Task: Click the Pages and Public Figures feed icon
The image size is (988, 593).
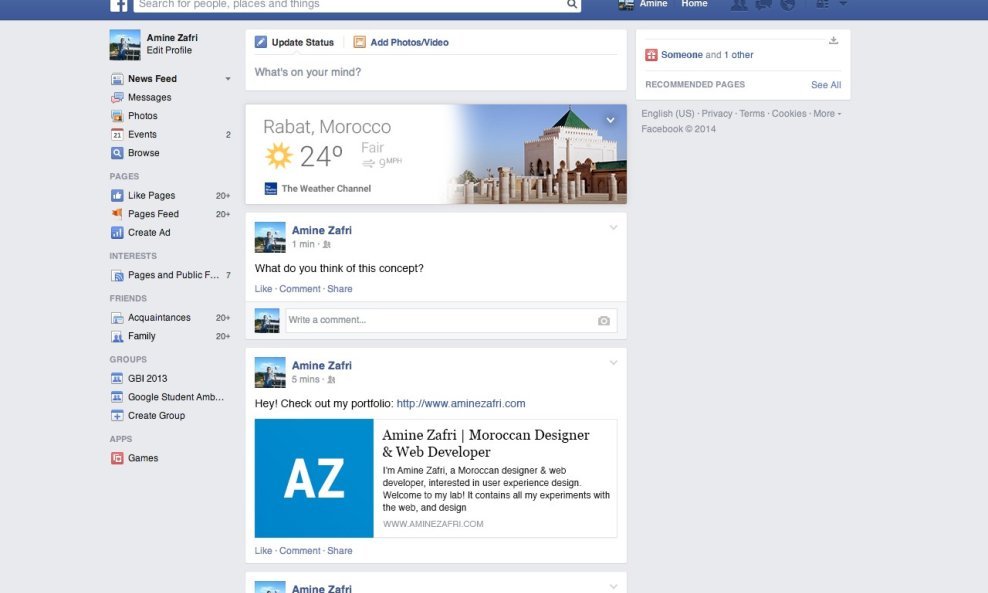Action: tap(117, 275)
